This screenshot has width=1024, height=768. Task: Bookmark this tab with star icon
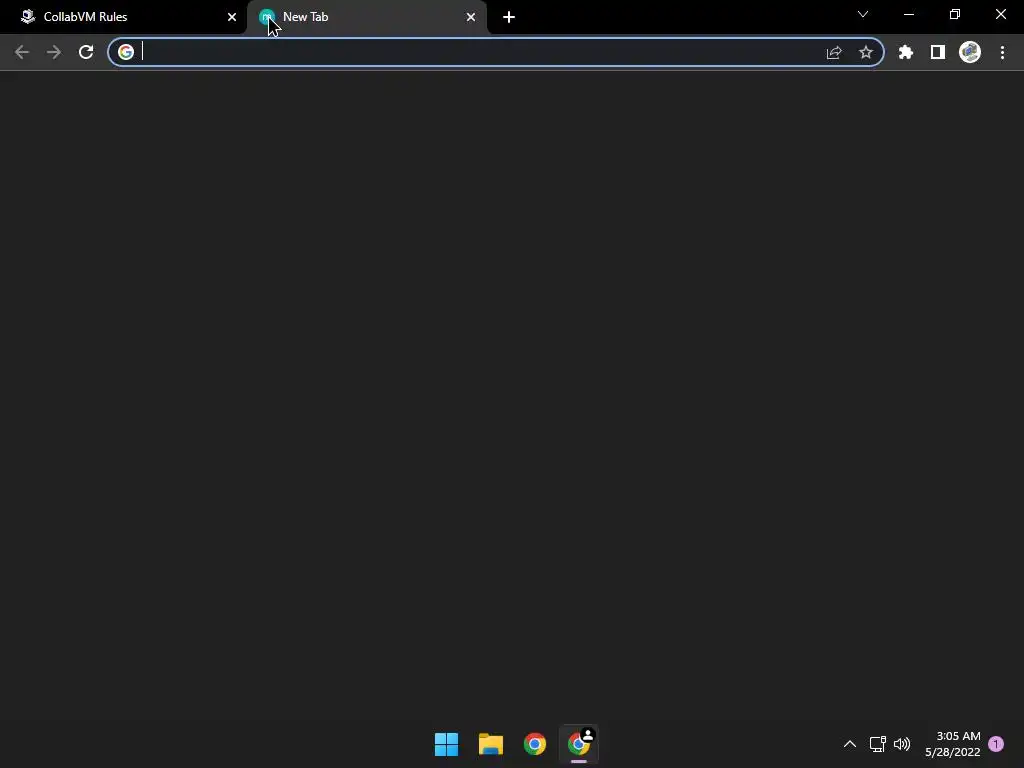pos(866,52)
